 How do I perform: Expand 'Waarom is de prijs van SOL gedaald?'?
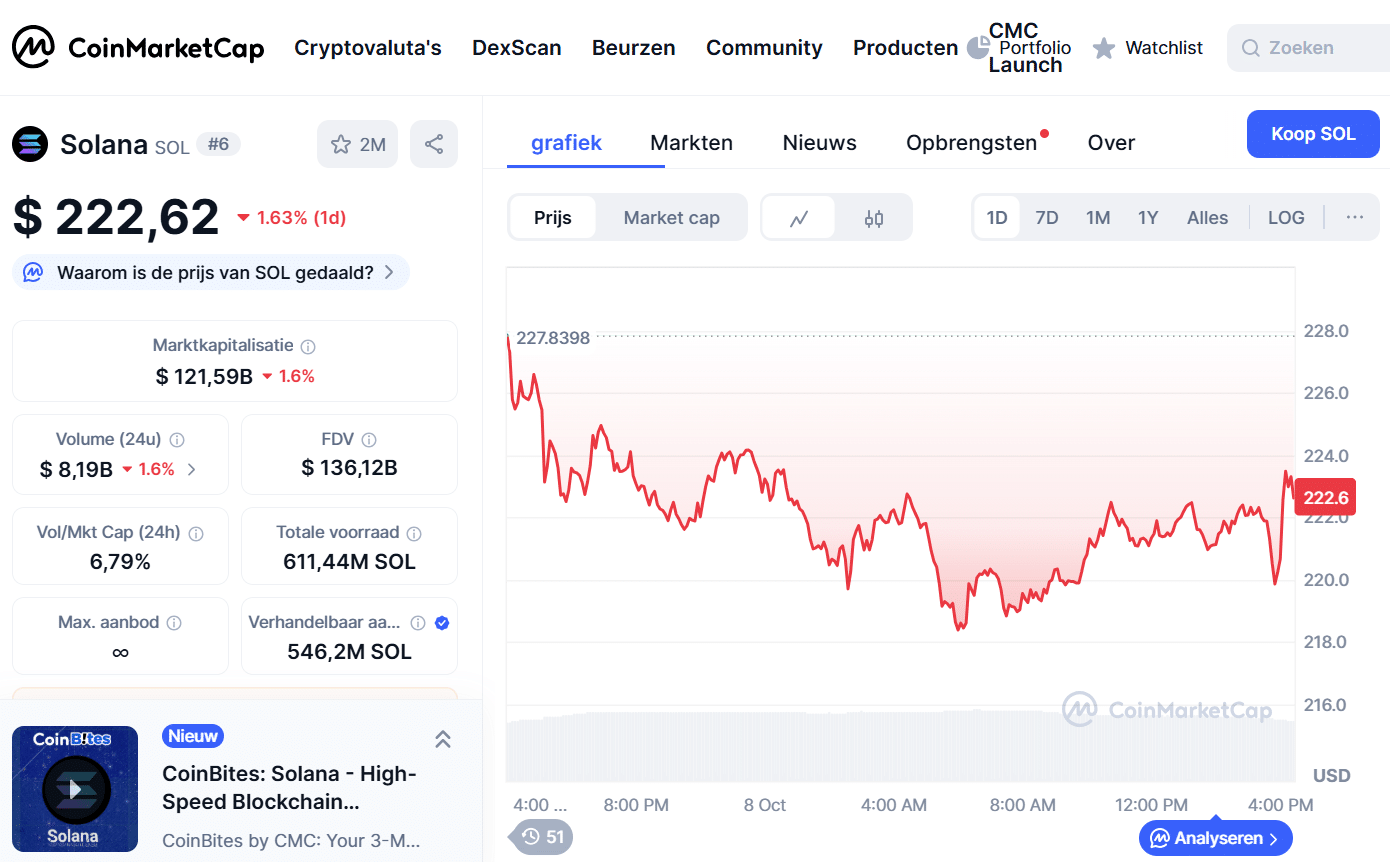211,272
